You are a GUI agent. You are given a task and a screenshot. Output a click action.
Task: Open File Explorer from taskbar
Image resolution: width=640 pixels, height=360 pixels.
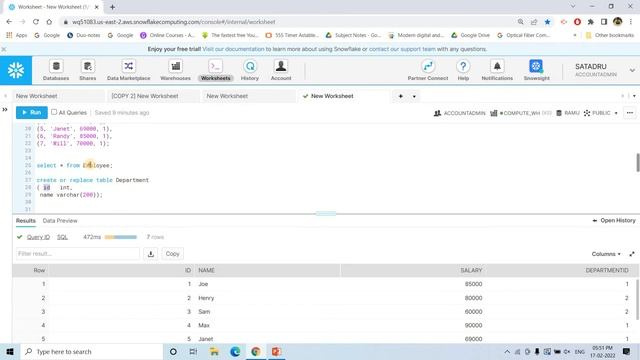click(x=214, y=351)
